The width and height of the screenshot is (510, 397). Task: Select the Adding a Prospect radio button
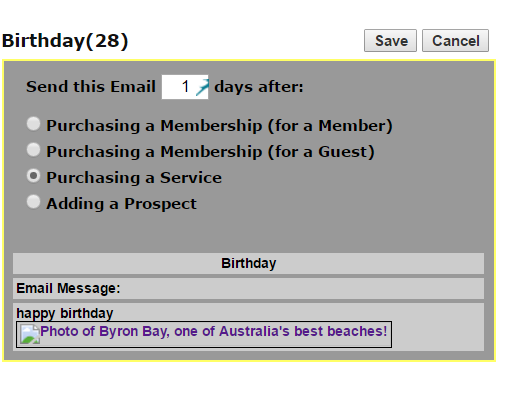[x=33, y=202]
